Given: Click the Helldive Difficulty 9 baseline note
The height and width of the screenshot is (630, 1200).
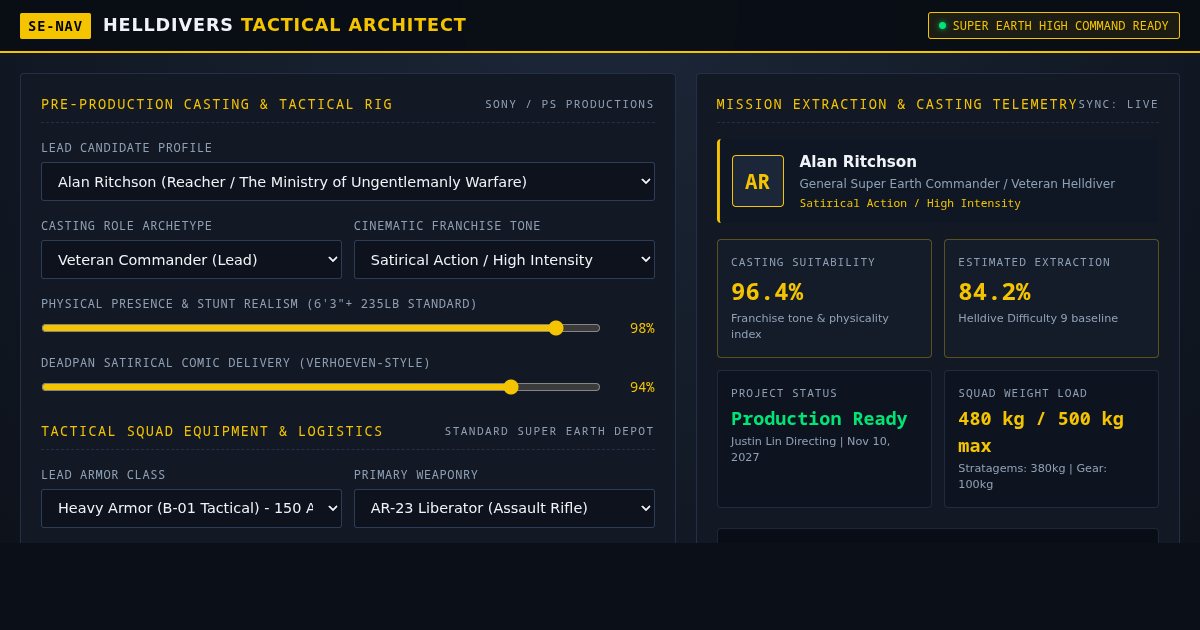Looking at the screenshot, I should (1038, 318).
